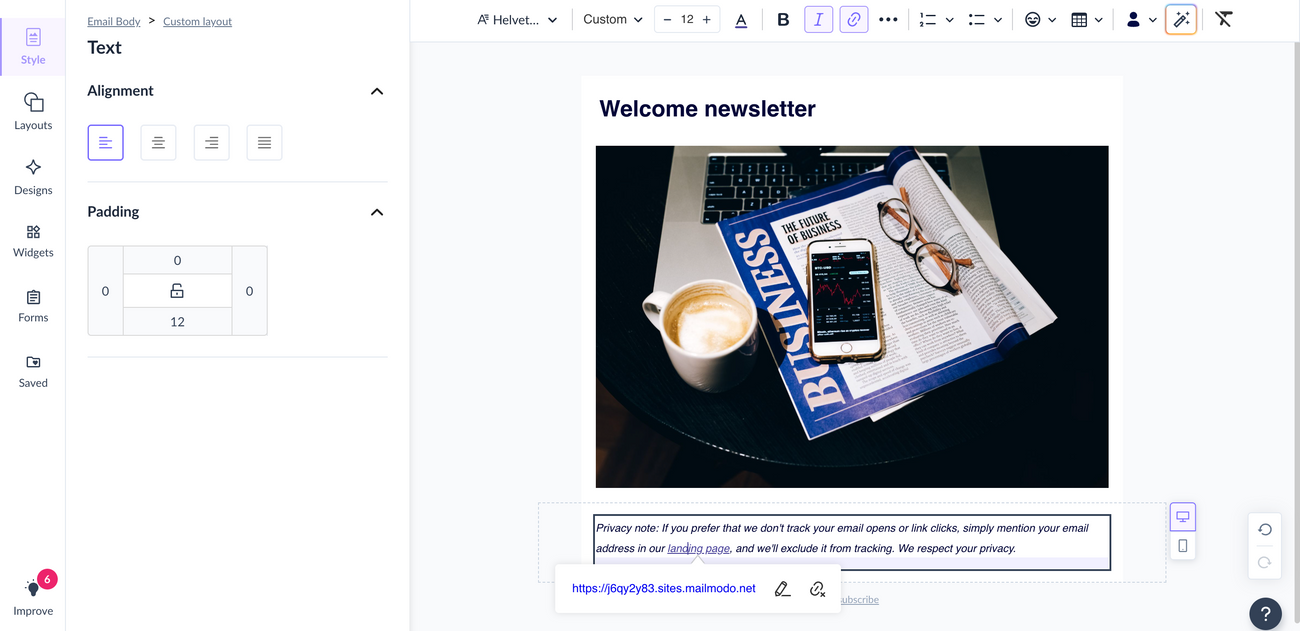Toggle the padding lock icon

pyautogui.click(x=177, y=291)
